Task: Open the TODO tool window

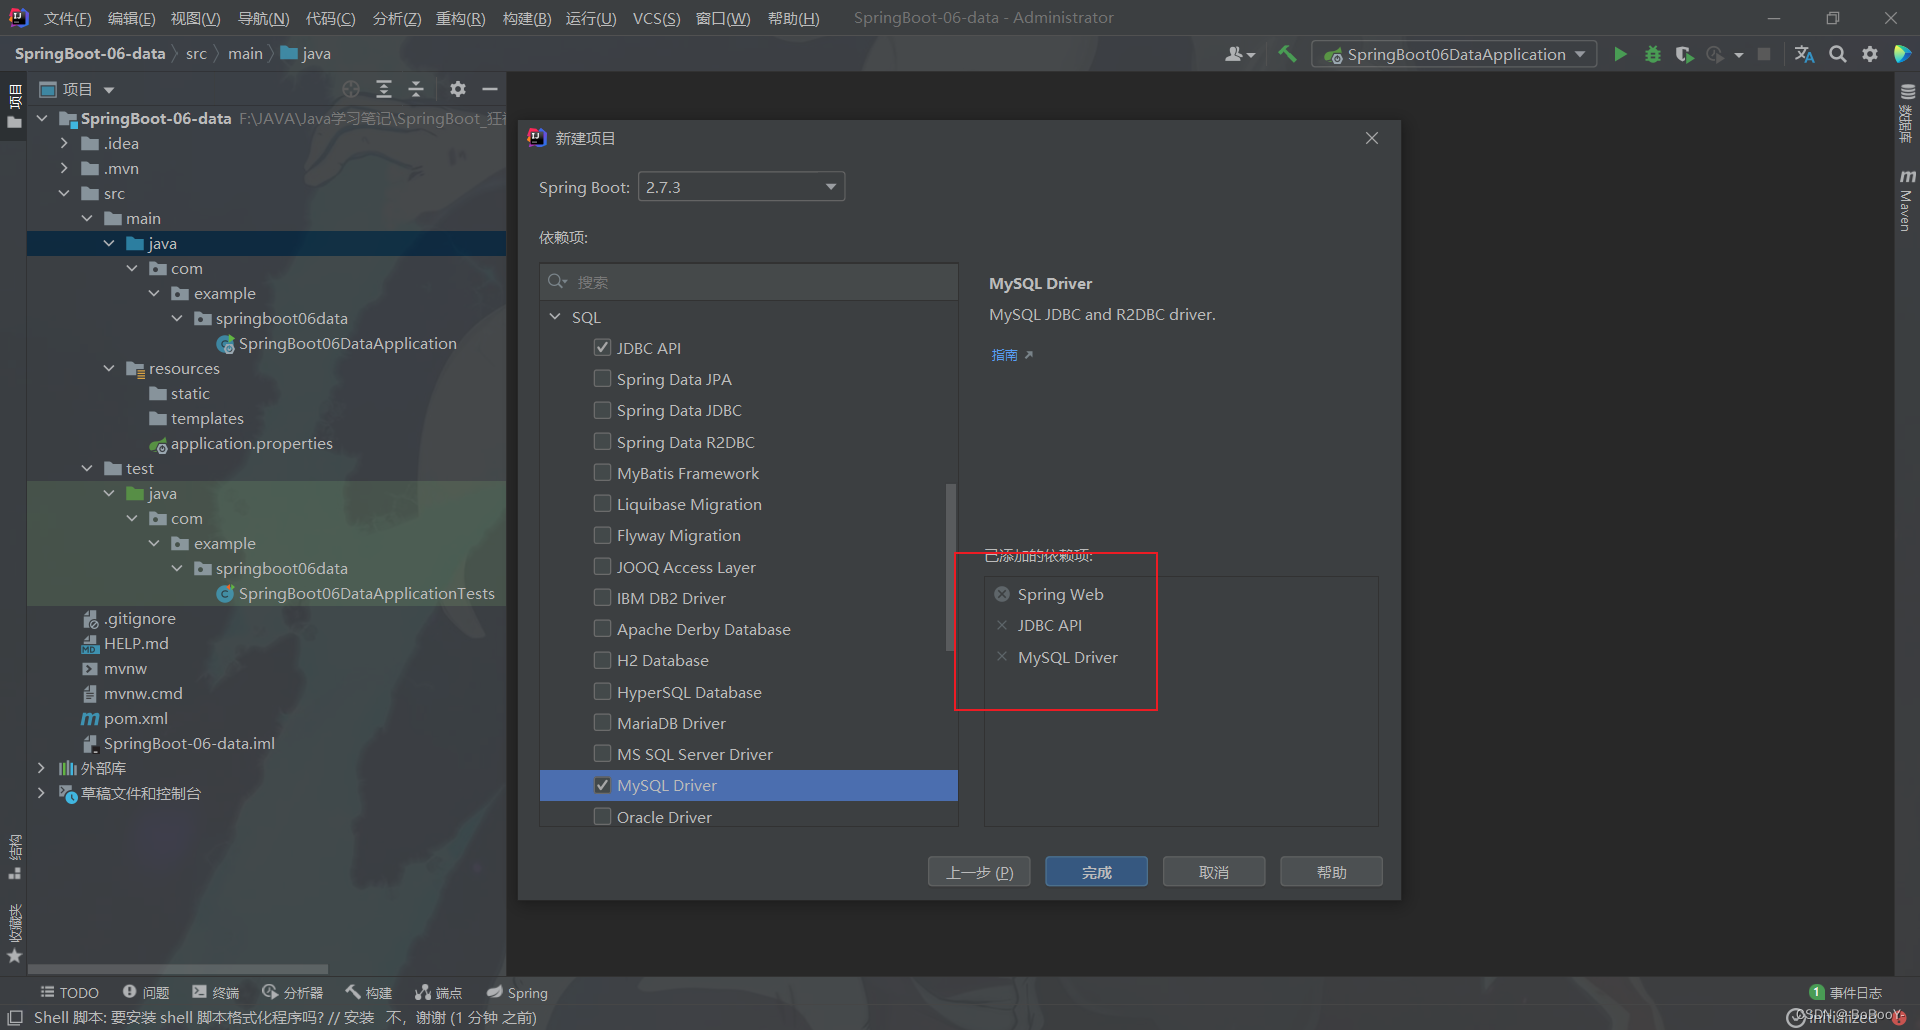Action: 69,993
